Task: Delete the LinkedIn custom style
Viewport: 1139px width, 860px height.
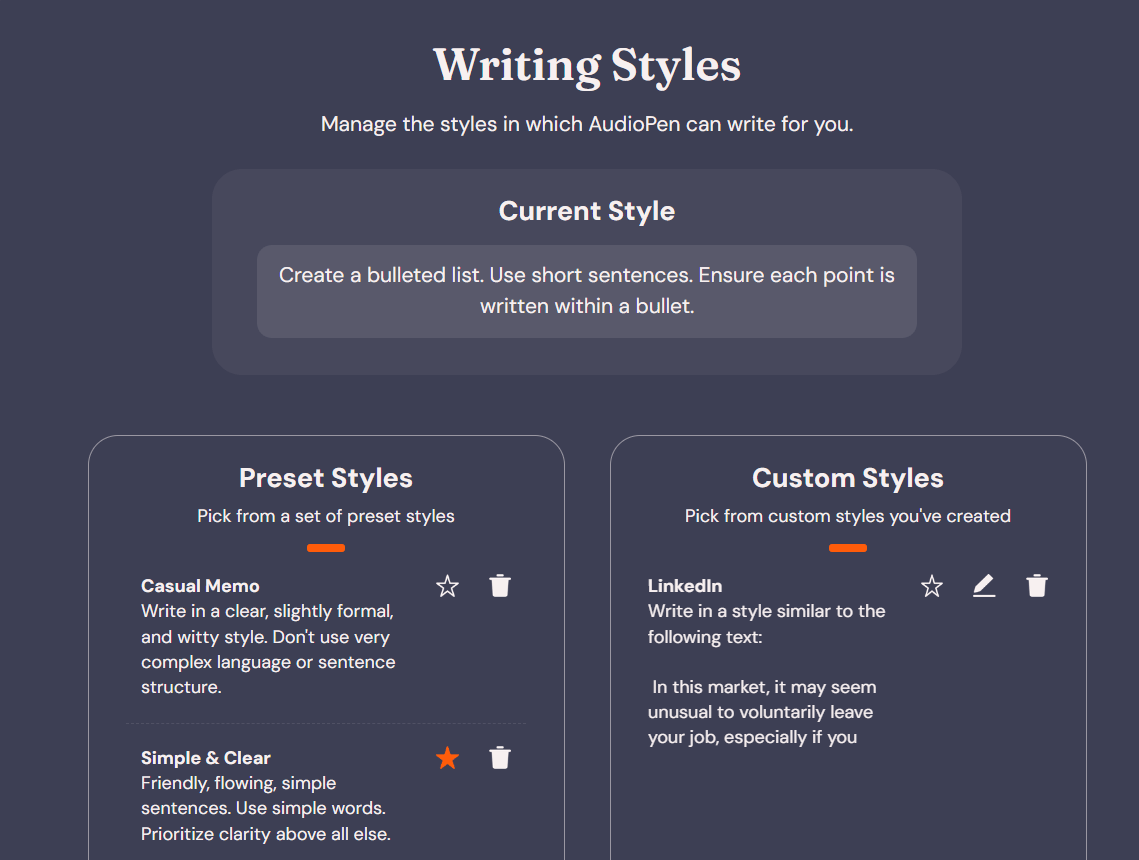Action: point(1037,585)
